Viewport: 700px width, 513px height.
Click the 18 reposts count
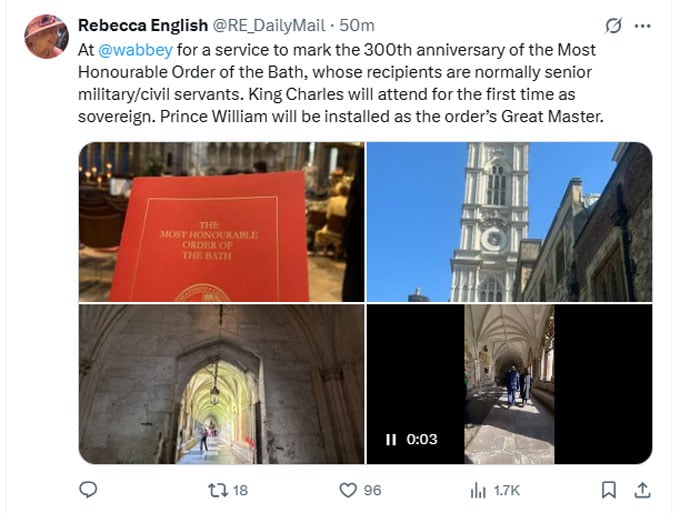(240, 490)
